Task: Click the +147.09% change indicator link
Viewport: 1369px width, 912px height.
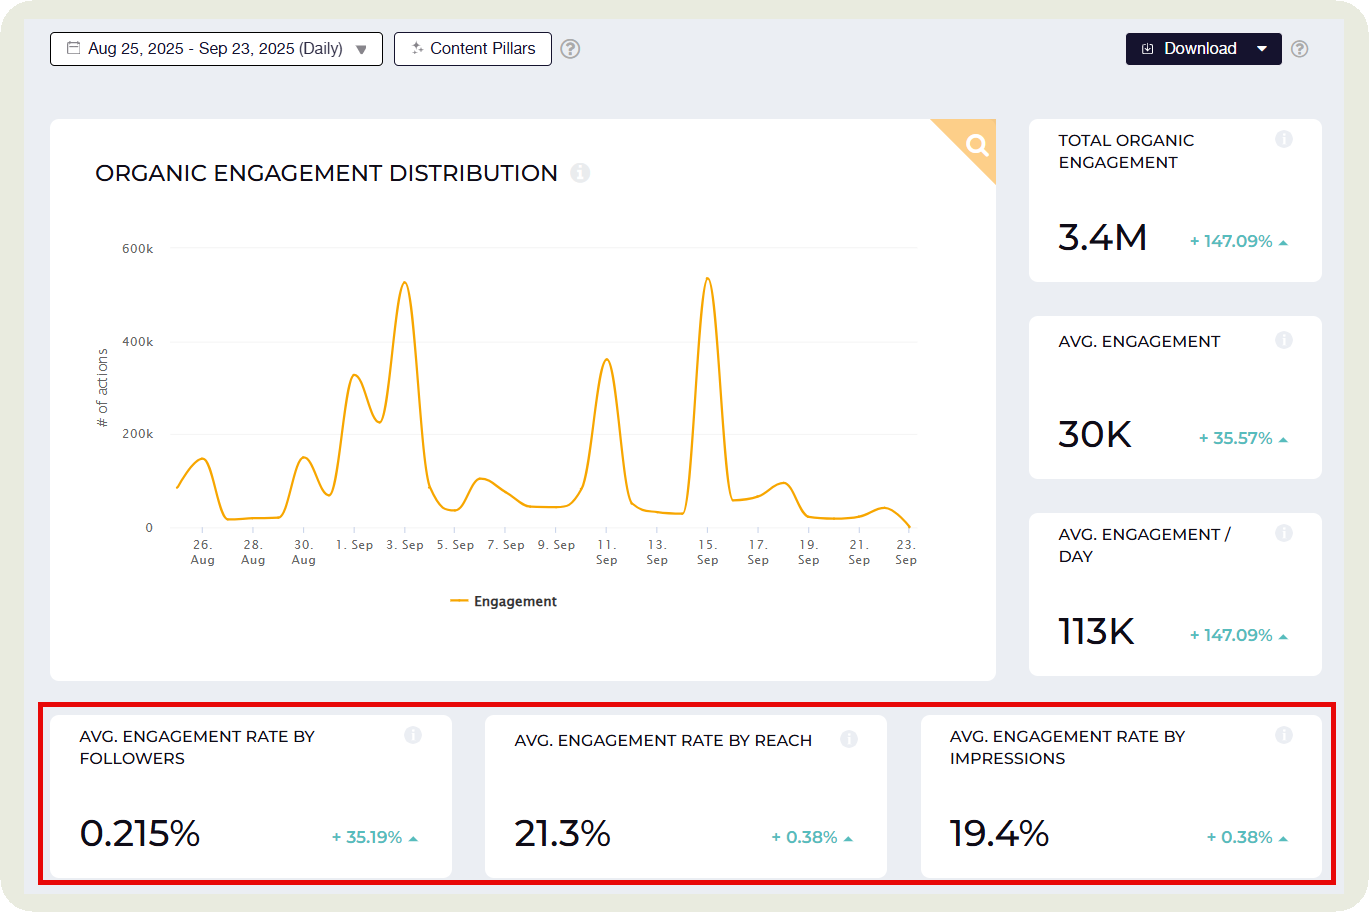Action: coord(1231,240)
